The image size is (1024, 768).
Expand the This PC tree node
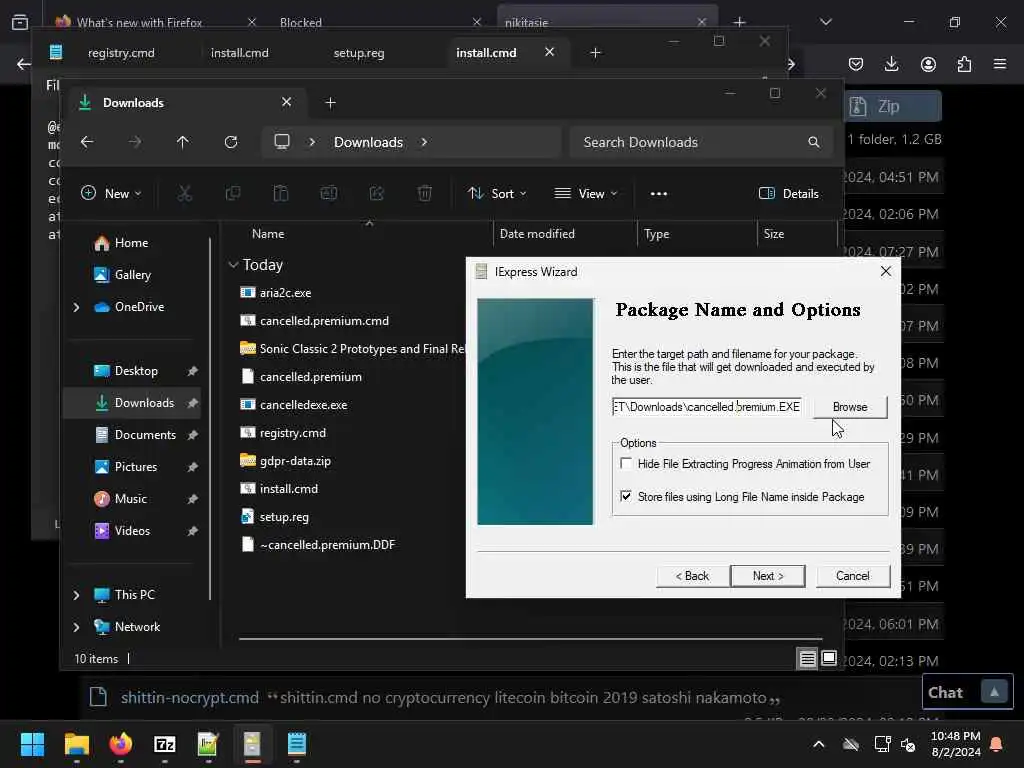[x=76, y=595]
